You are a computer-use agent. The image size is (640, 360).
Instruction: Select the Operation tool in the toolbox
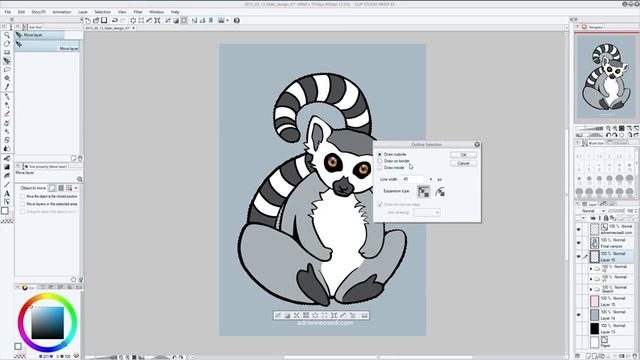[x=7, y=52]
